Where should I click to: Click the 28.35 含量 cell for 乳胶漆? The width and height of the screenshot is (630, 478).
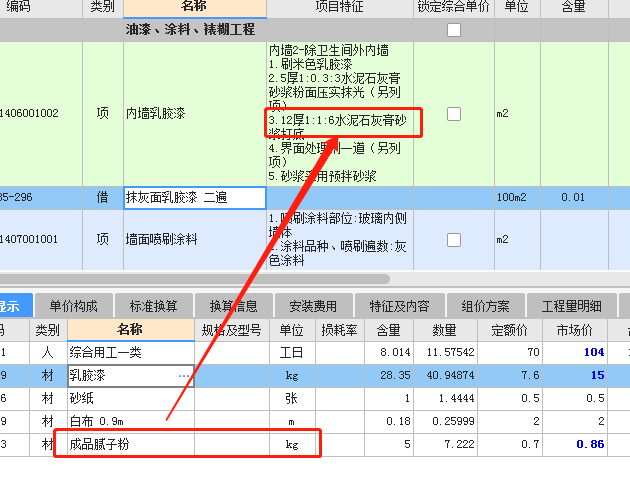click(x=389, y=376)
